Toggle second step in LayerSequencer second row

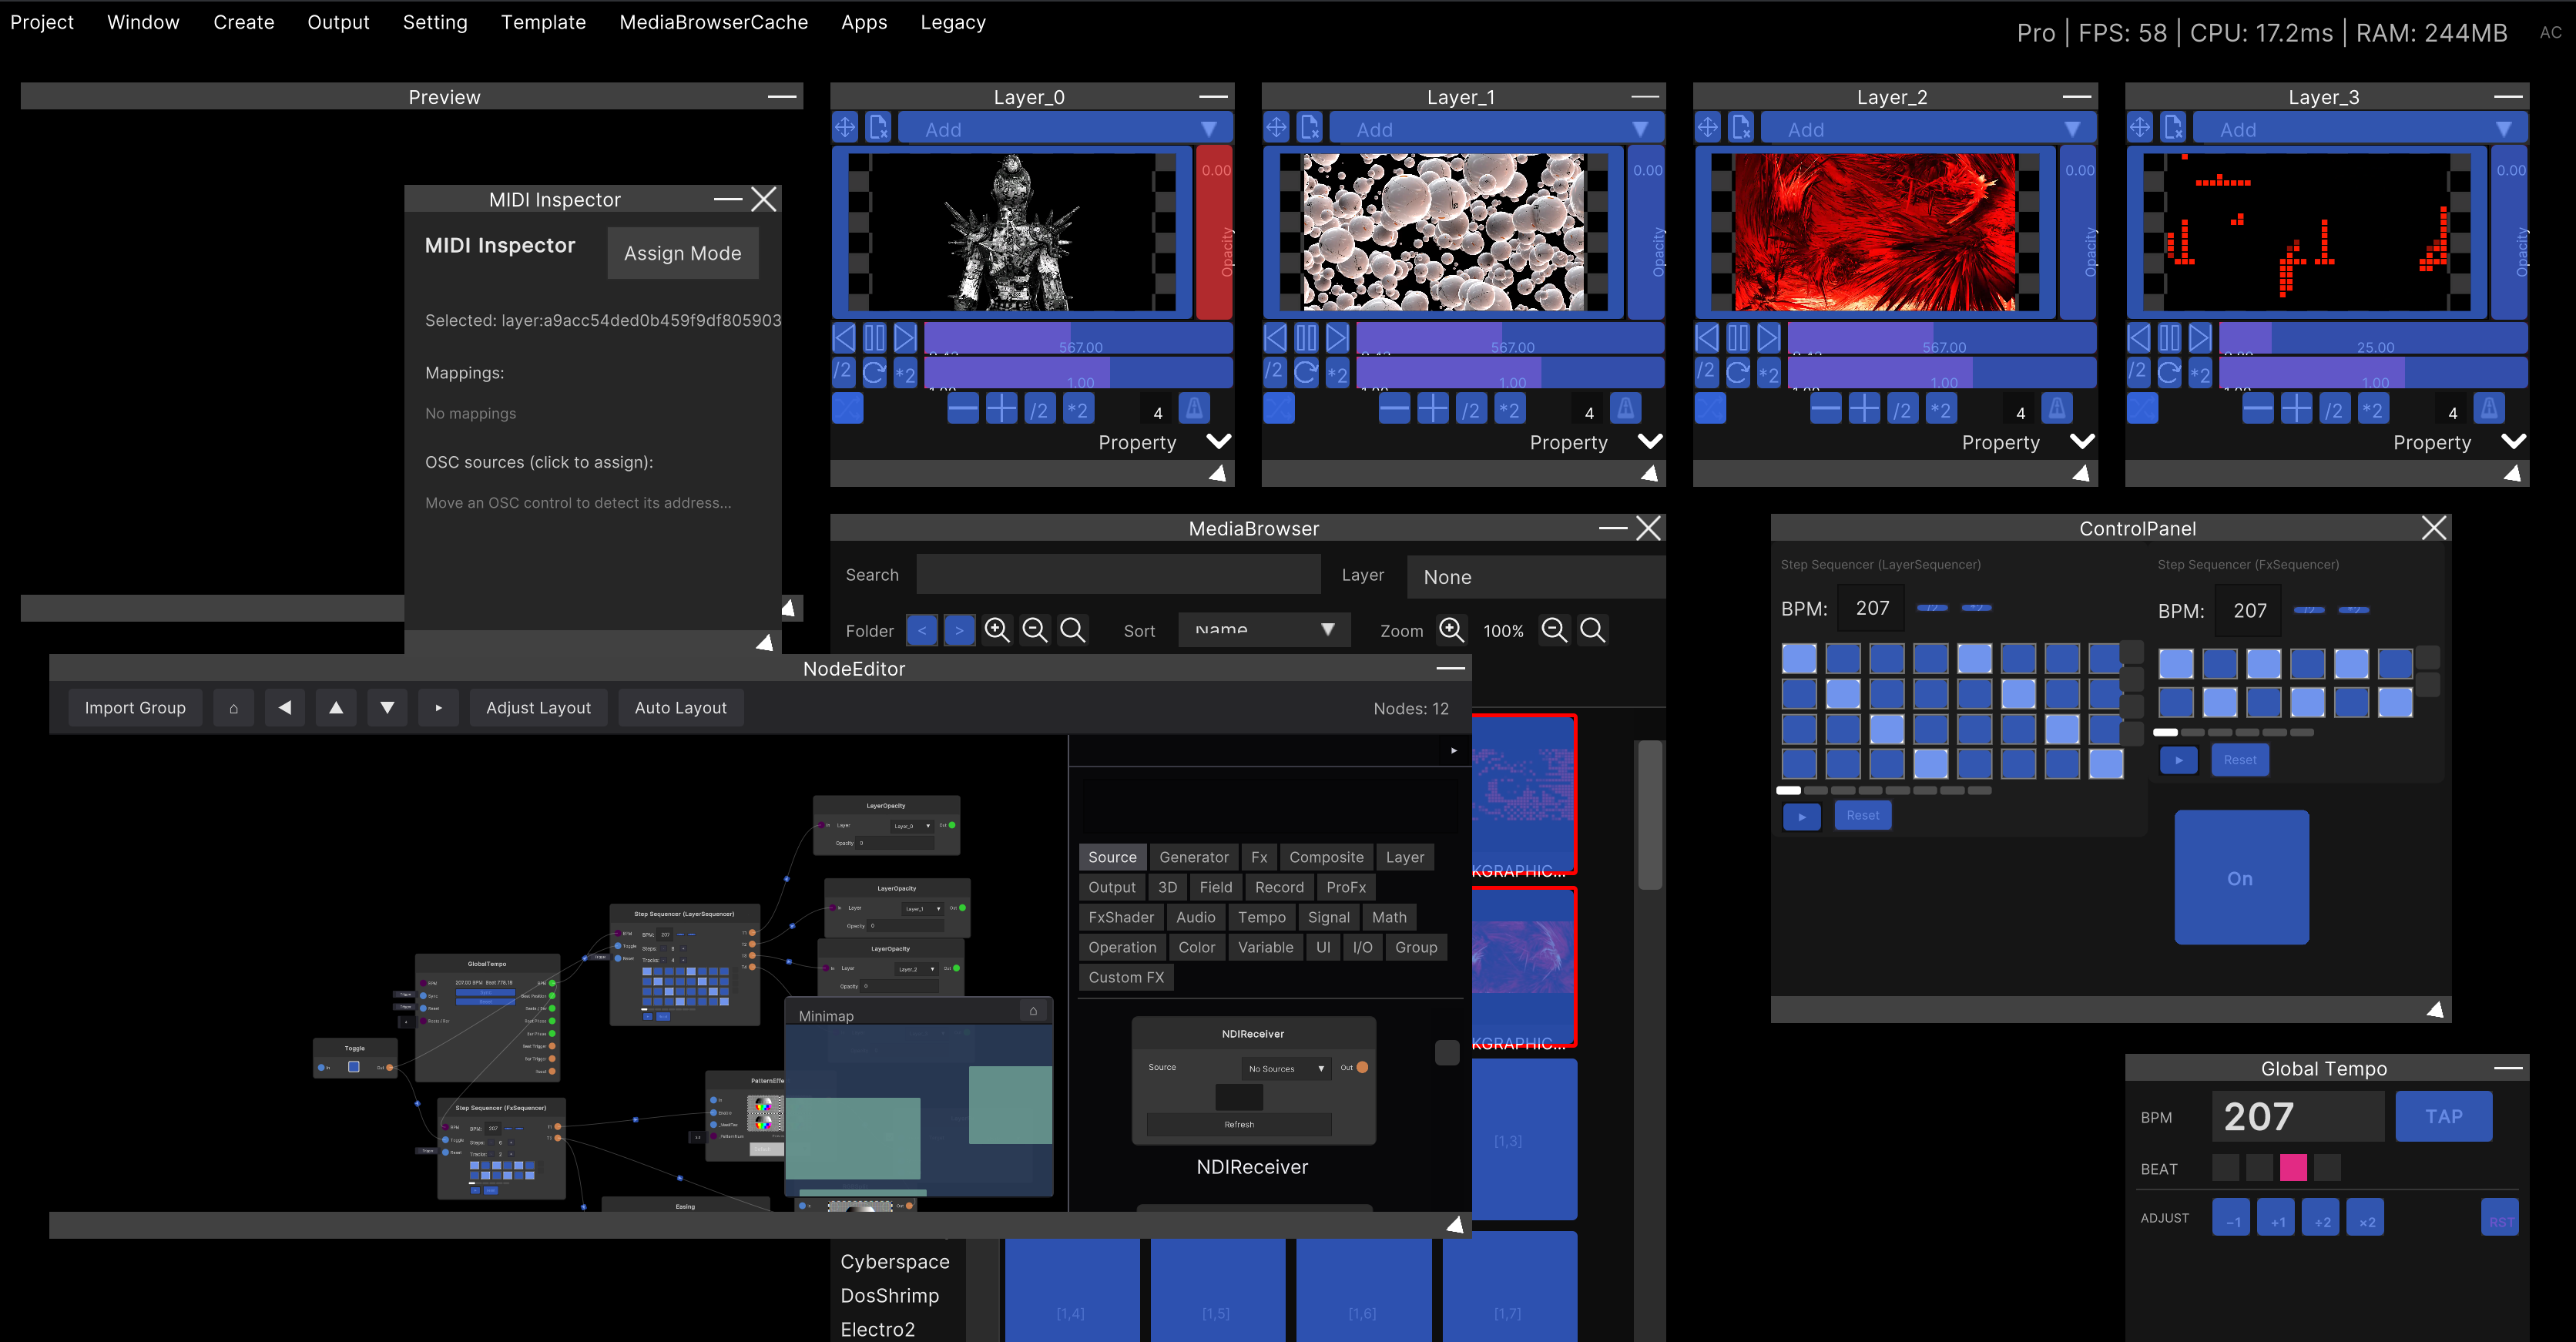[x=1843, y=694]
